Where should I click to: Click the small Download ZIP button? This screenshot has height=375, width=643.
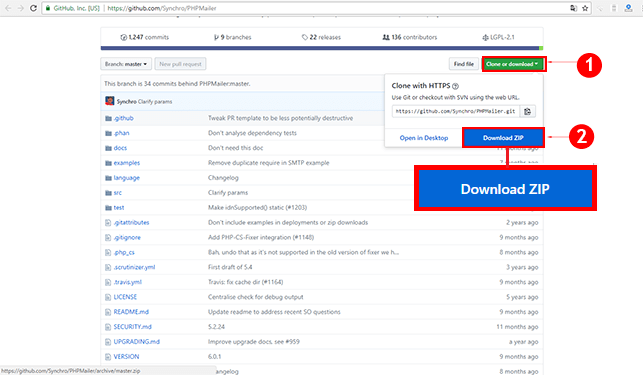tap(503, 138)
